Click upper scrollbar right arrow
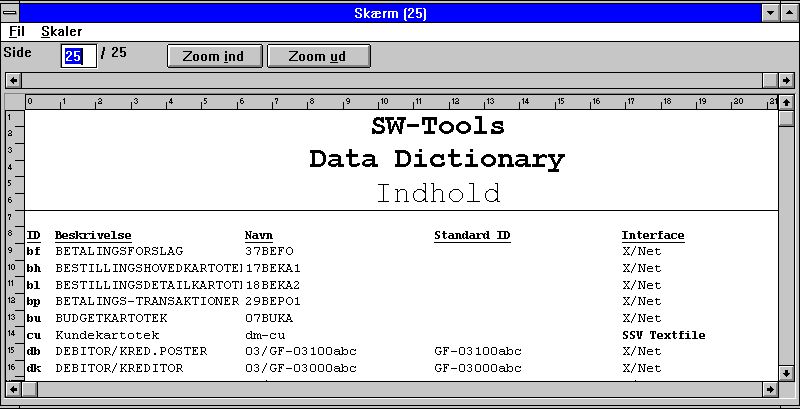 [x=786, y=80]
